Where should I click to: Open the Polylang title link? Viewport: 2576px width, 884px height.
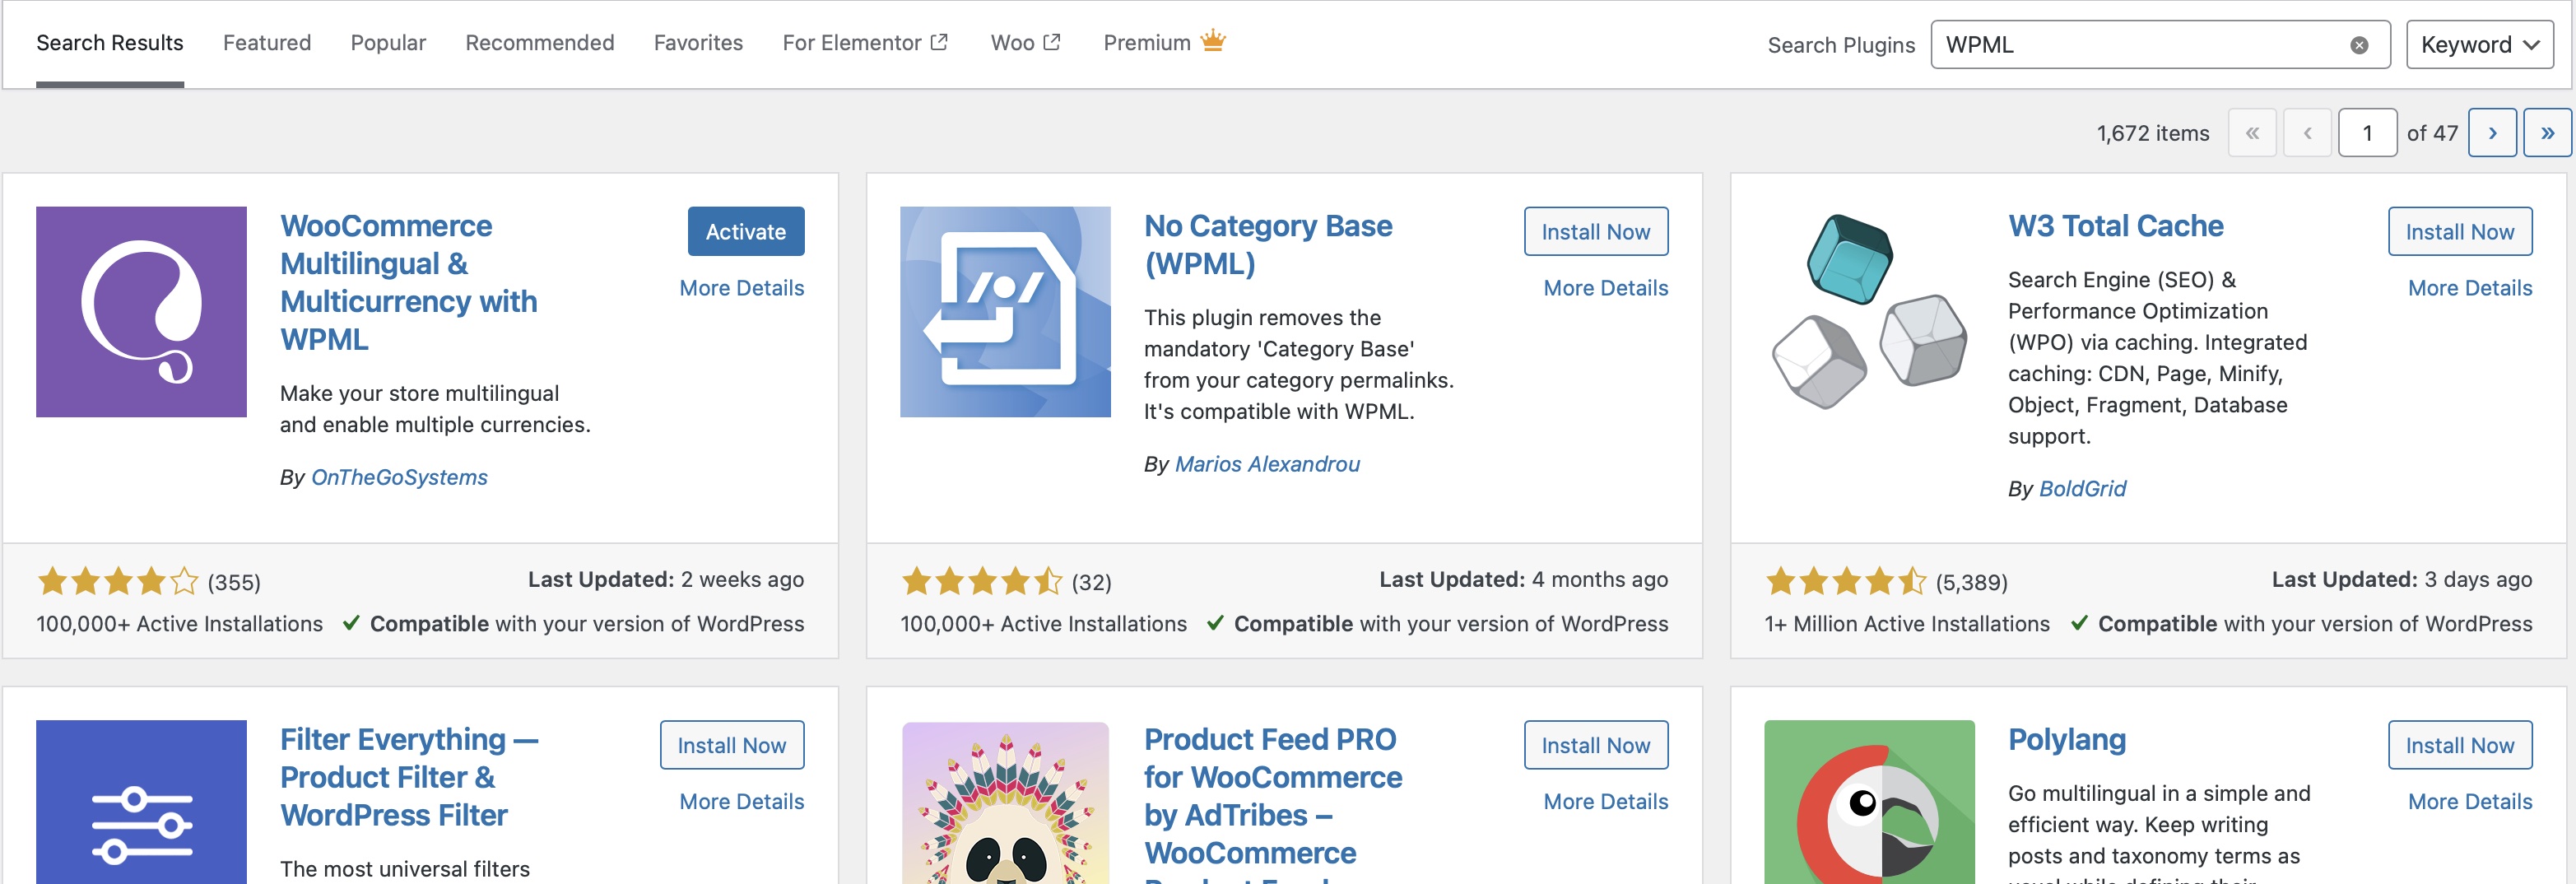[x=2067, y=740]
